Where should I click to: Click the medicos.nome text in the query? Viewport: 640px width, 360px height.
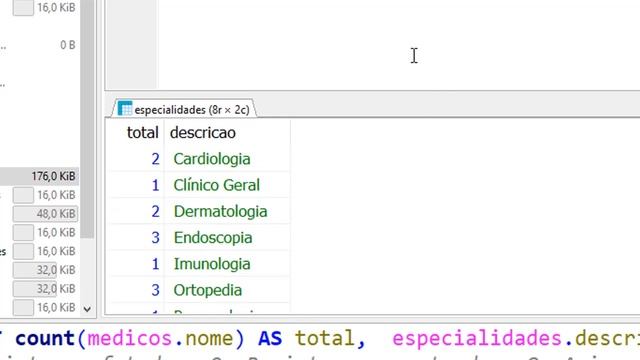[x=160, y=338]
